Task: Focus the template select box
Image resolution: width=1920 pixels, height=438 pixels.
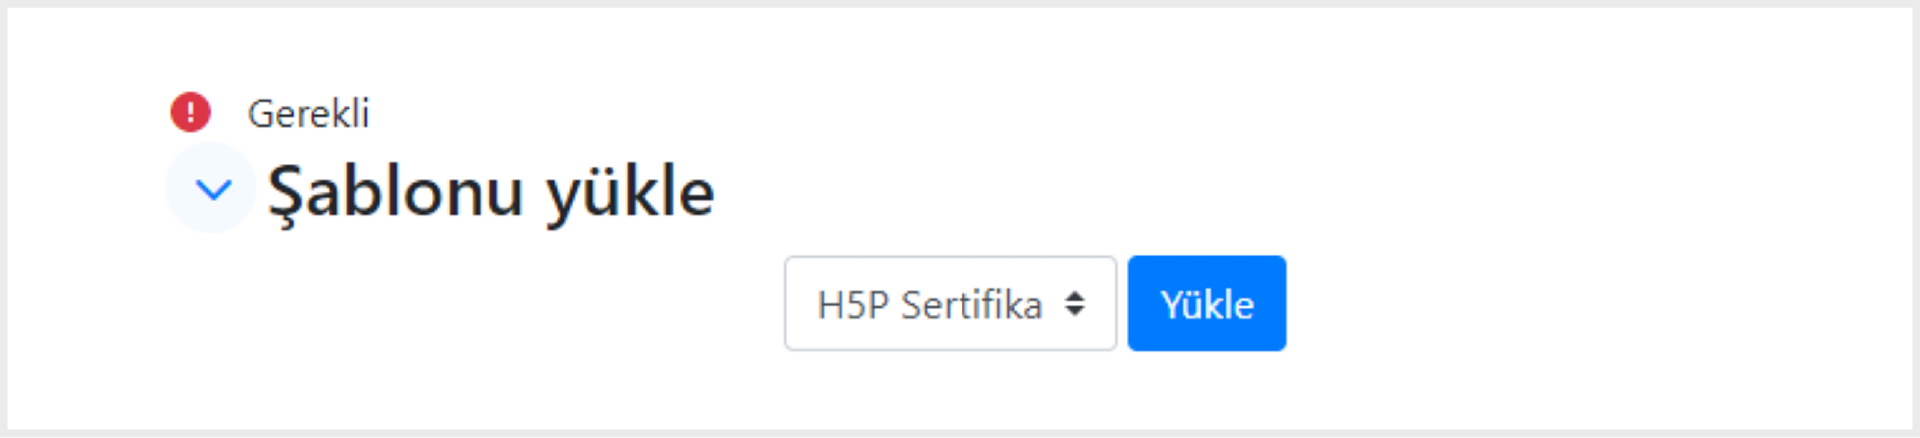Action: click(x=950, y=303)
